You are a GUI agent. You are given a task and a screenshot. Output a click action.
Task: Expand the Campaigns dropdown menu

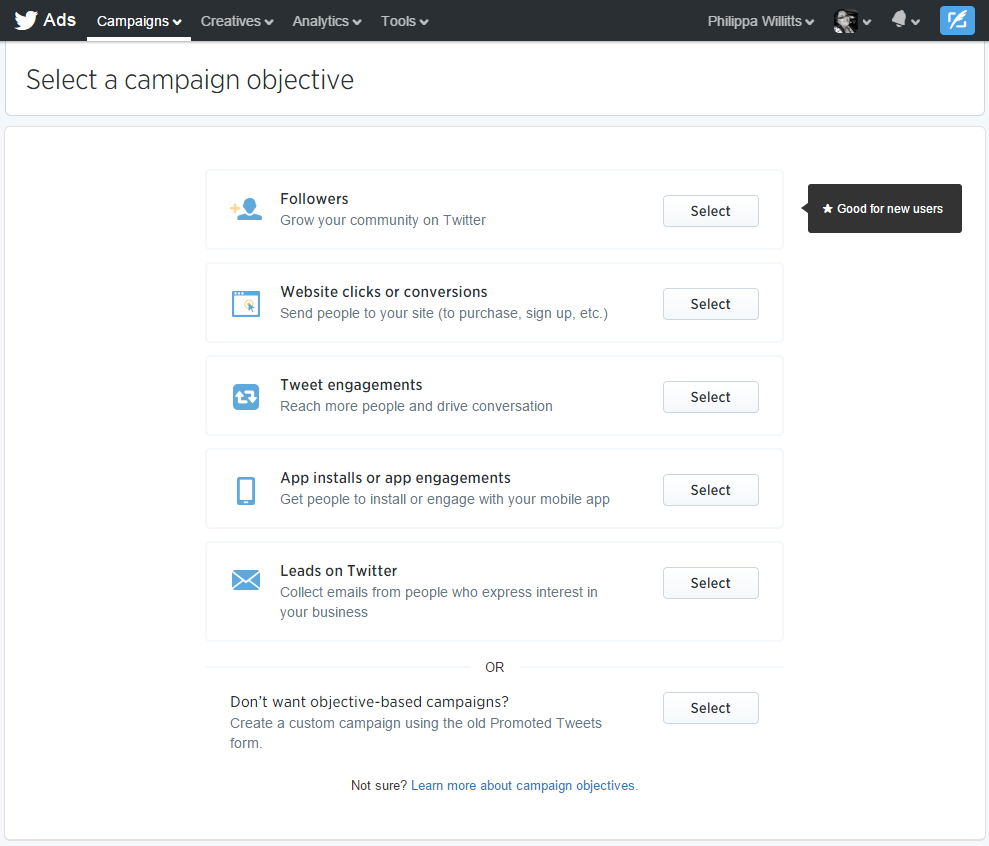click(x=139, y=21)
